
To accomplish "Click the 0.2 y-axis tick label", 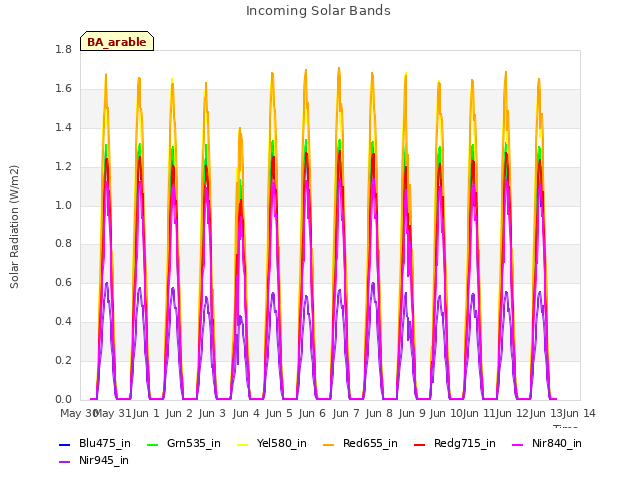I will (x=63, y=360).
